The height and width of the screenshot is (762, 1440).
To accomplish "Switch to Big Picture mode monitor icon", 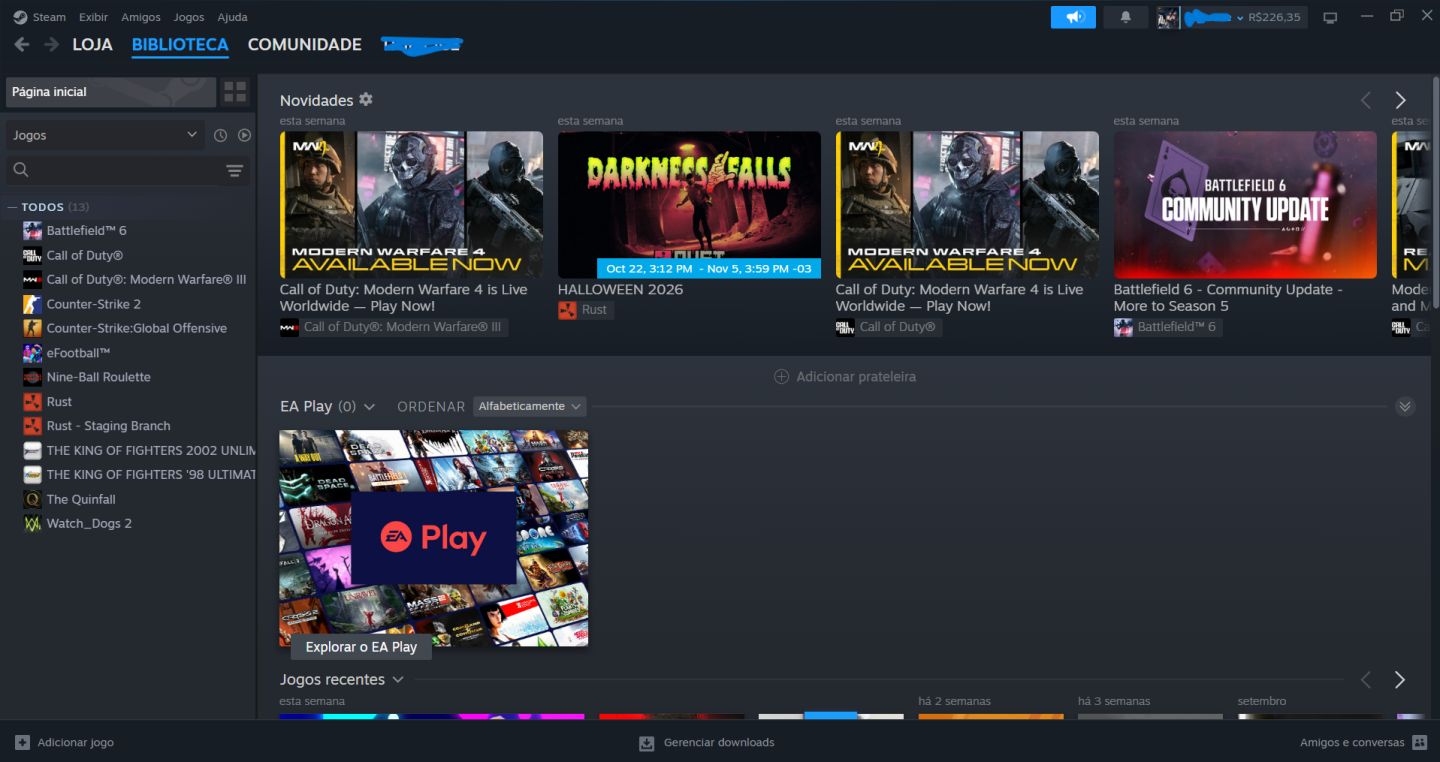I will pos(1330,17).
